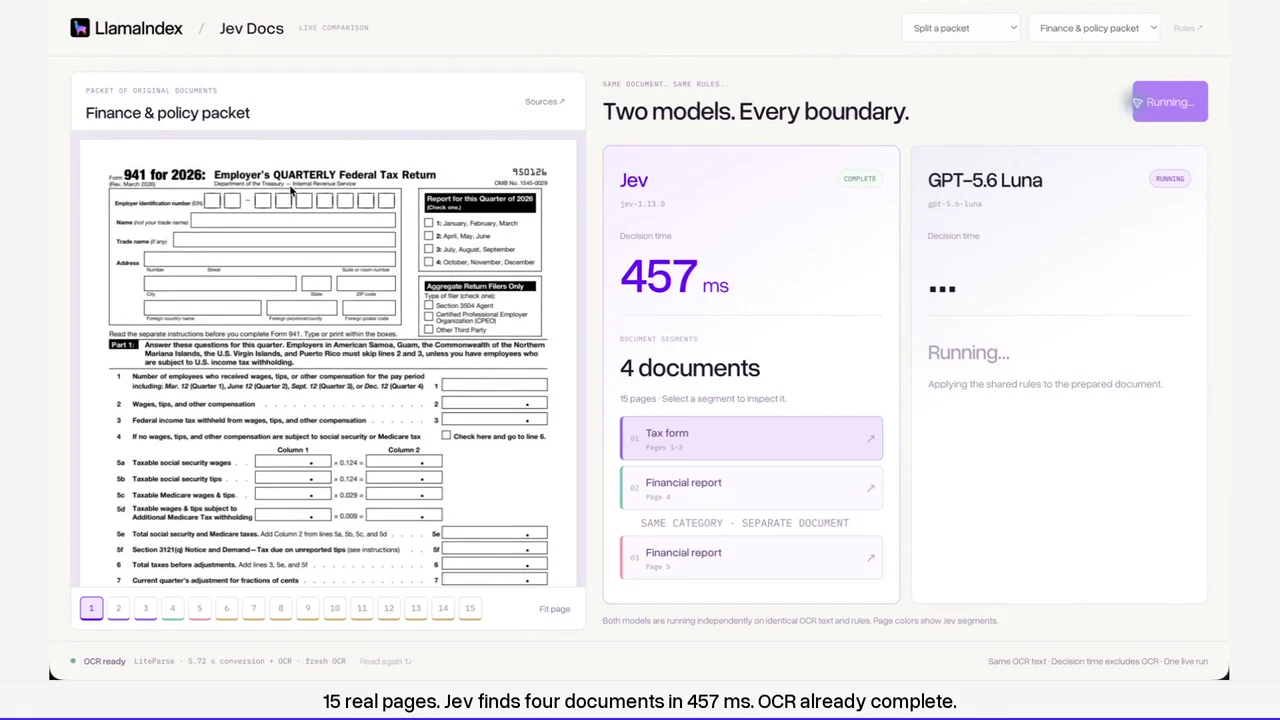Check quarter 1: January, February, March box

coord(429,223)
